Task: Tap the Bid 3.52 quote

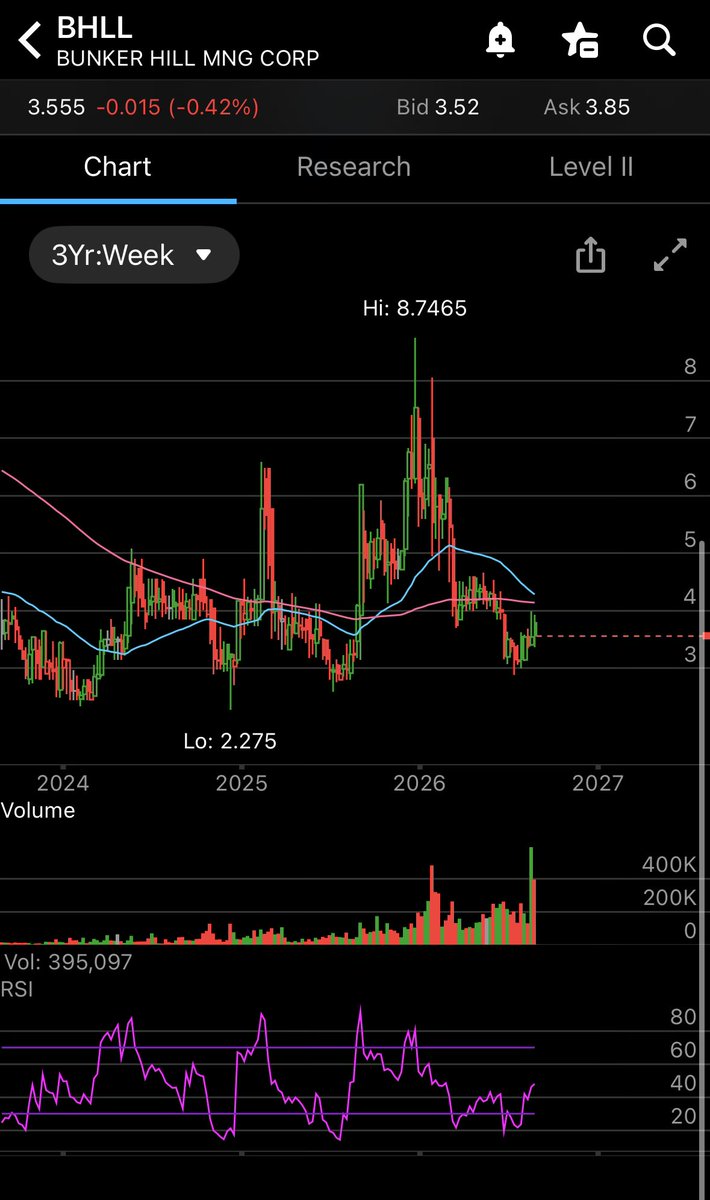Action: [x=438, y=107]
